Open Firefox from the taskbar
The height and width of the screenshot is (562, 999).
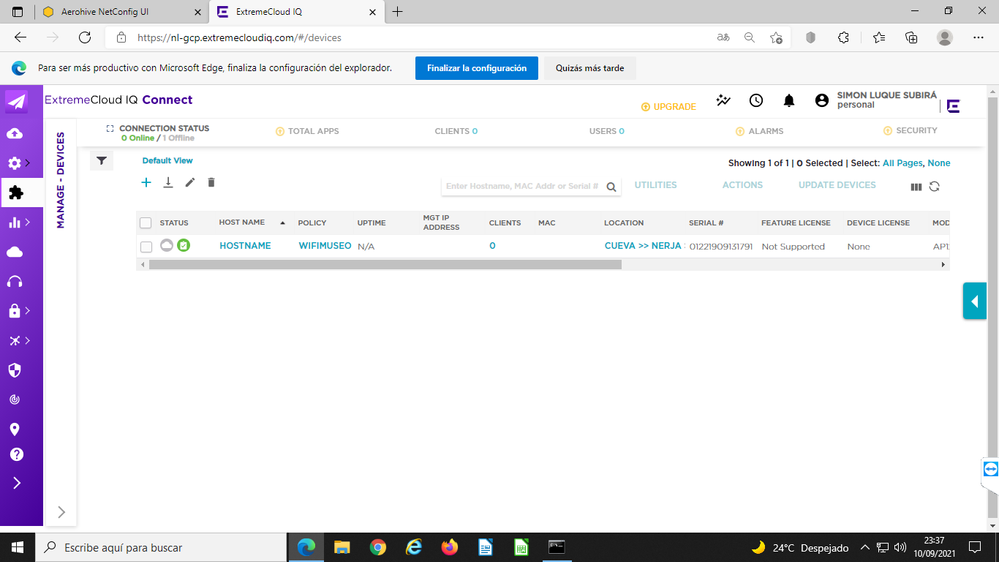[450, 547]
